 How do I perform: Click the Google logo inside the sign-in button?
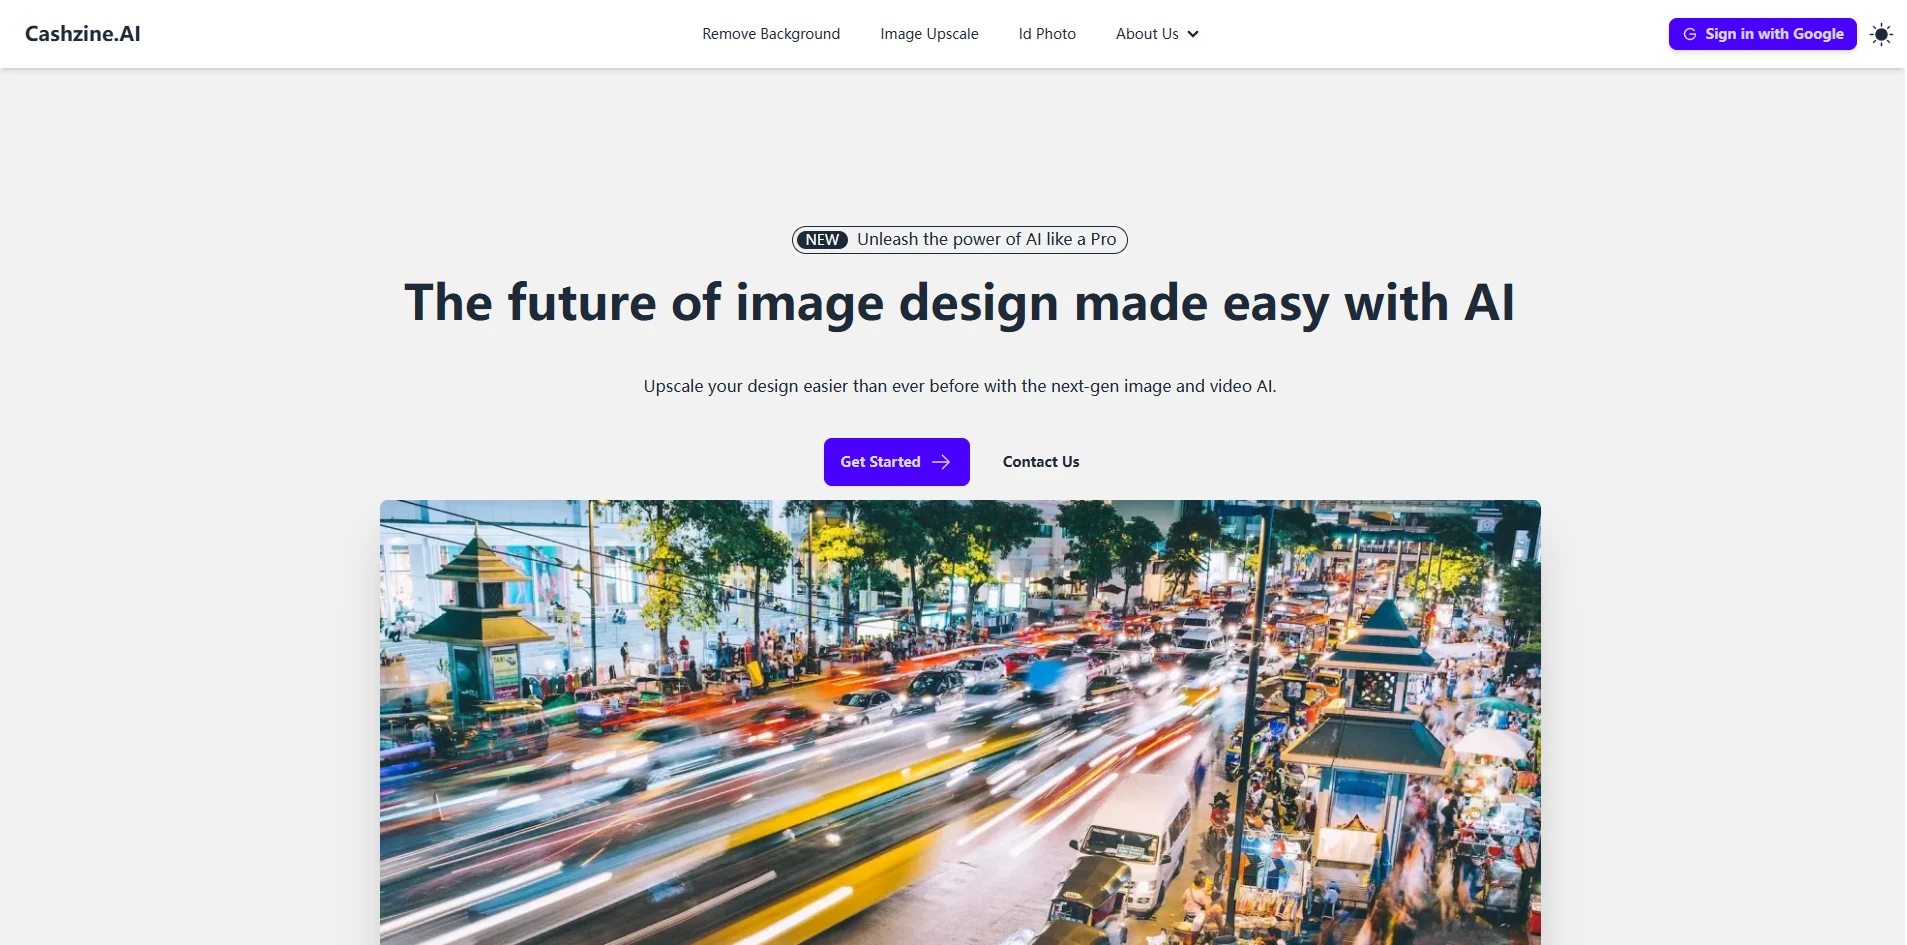1689,33
